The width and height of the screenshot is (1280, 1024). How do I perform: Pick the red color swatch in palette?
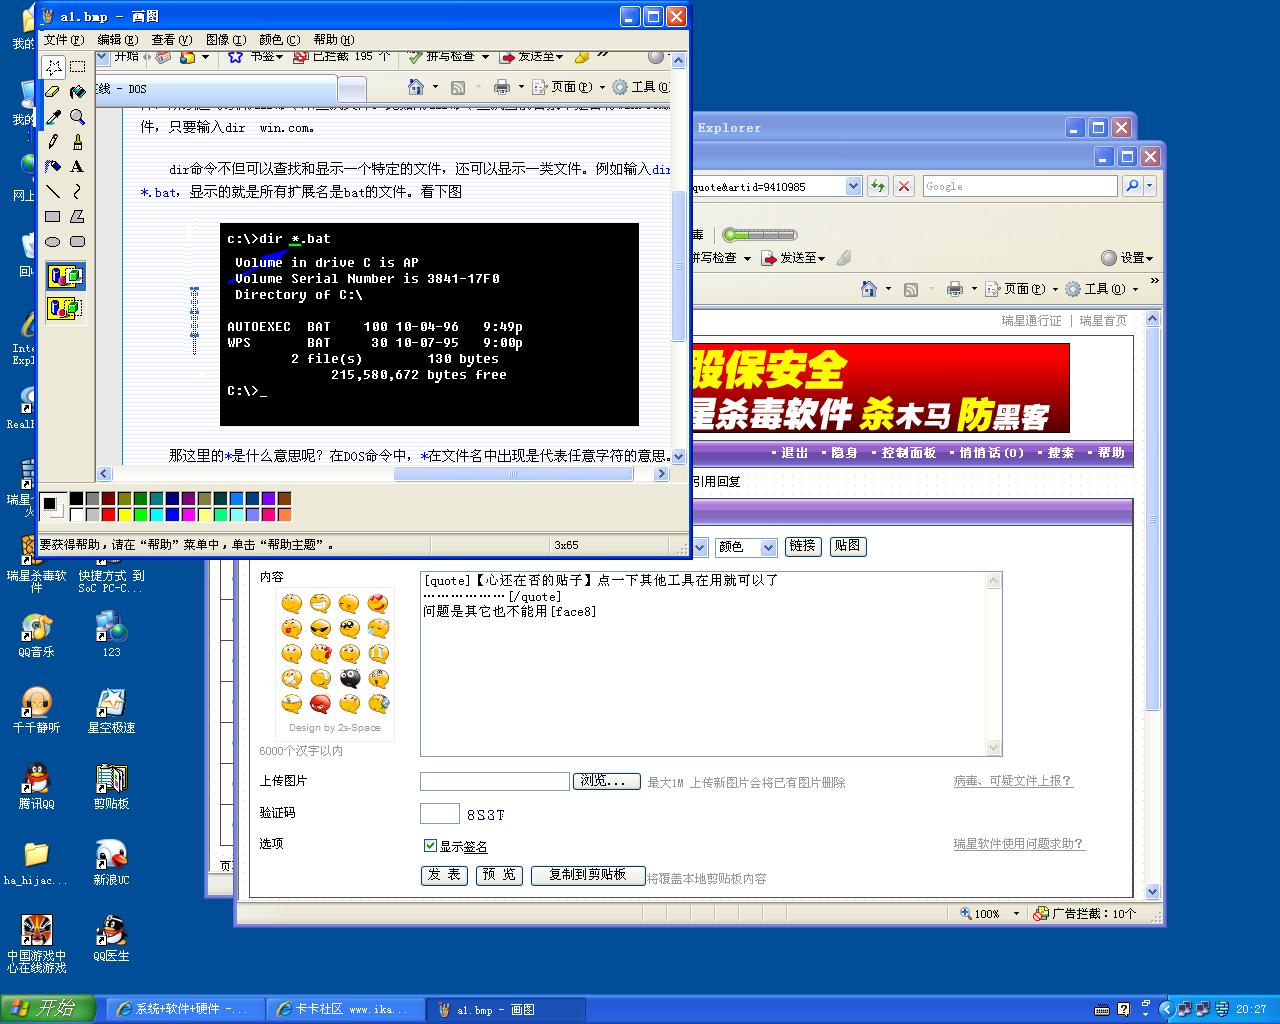pyautogui.click(x=108, y=515)
